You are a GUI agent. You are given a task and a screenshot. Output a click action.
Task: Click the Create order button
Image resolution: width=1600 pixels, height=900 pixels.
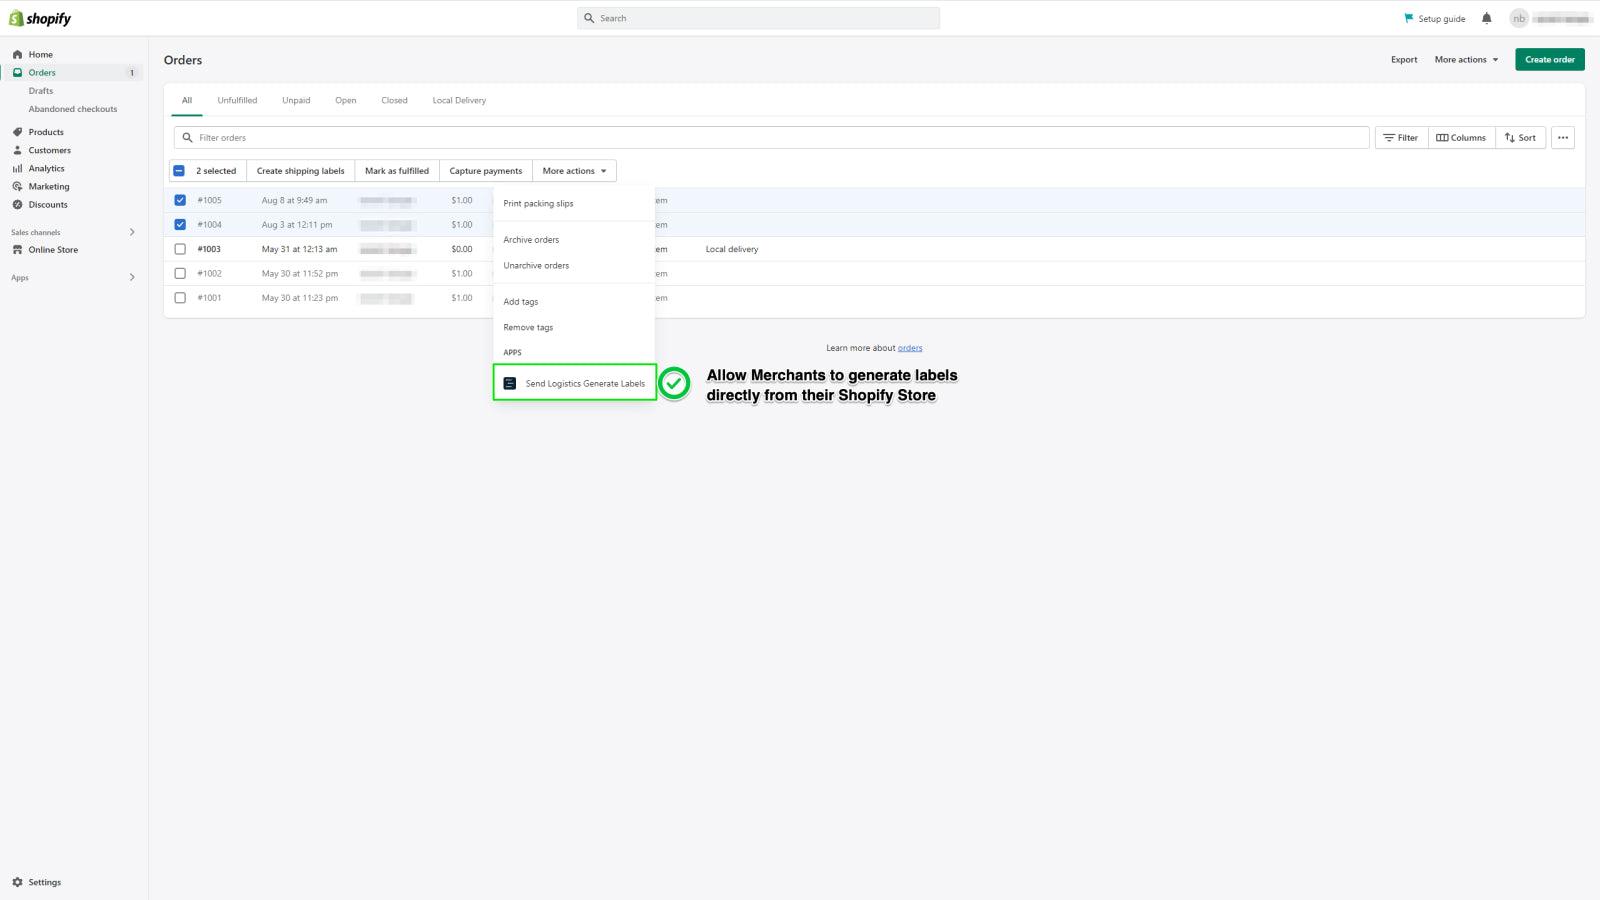(1549, 59)
